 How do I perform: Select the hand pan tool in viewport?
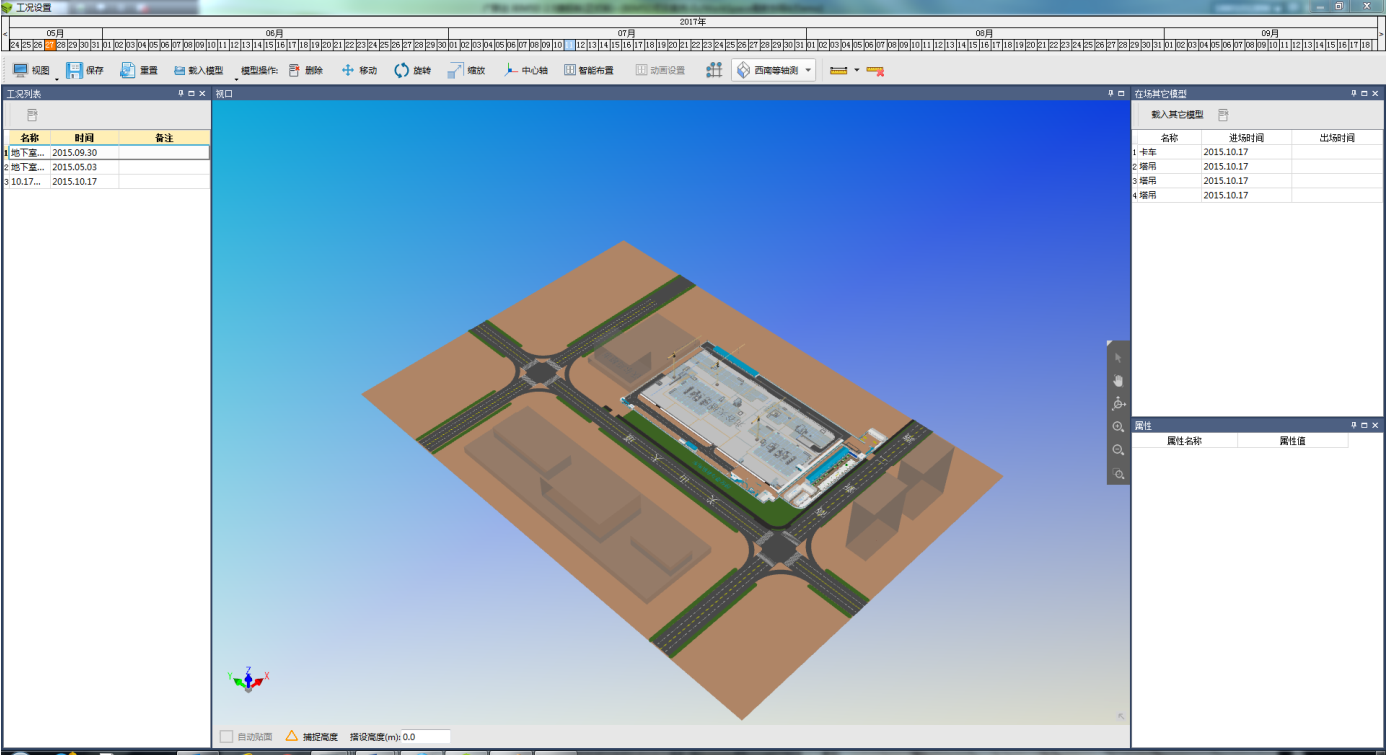tap(1118, 380)
